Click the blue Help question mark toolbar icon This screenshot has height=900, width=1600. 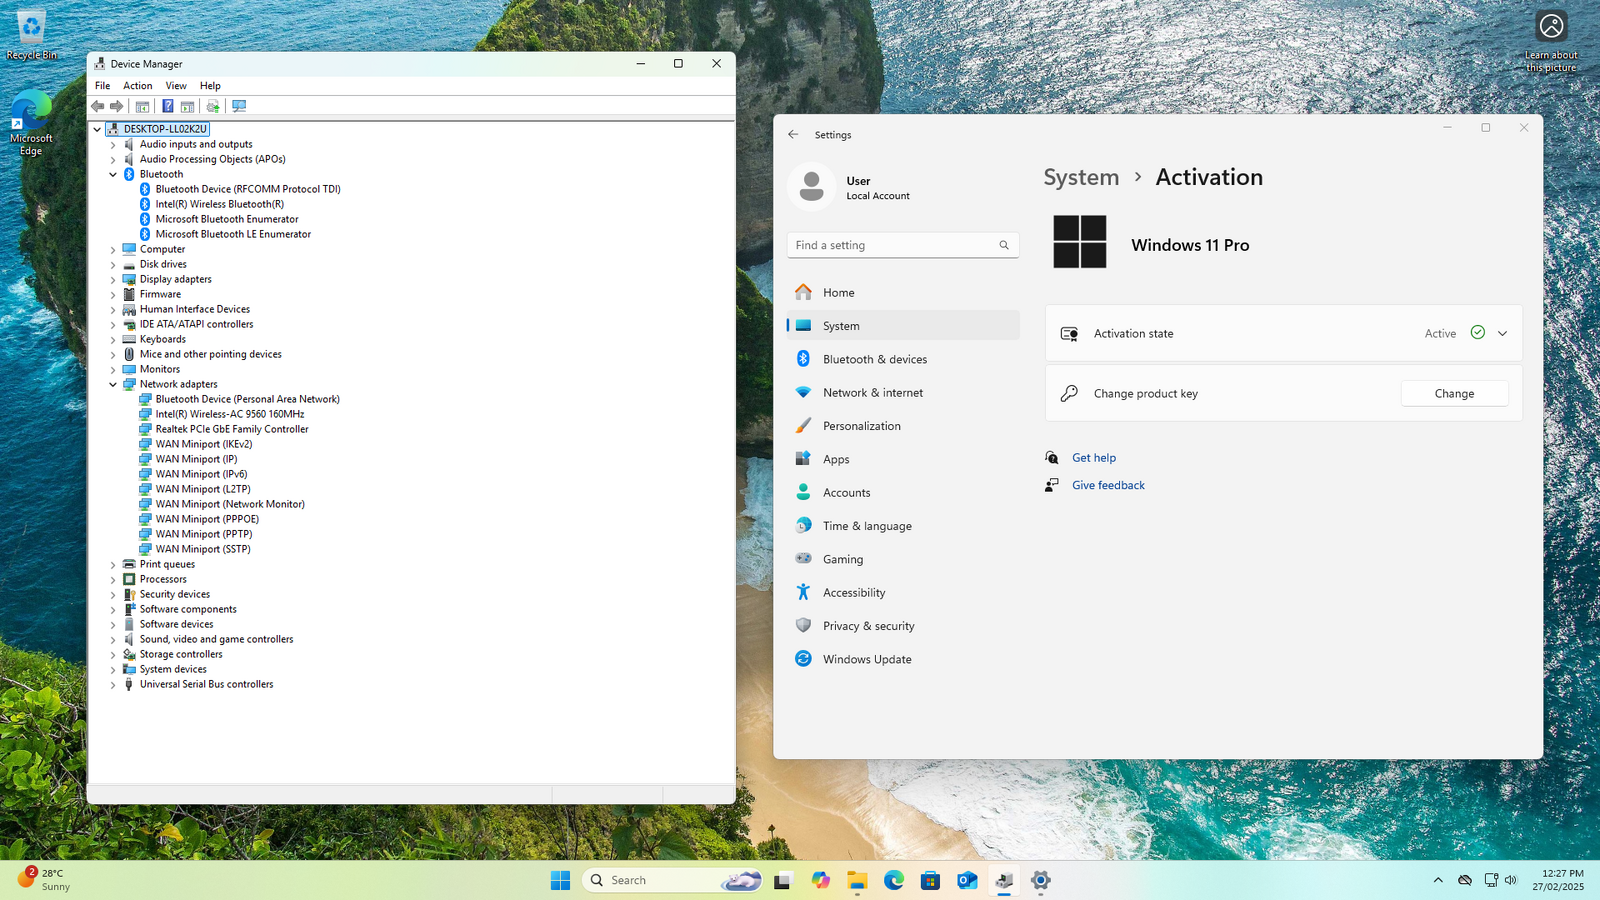pyautogui.click(x=168, y=106)
